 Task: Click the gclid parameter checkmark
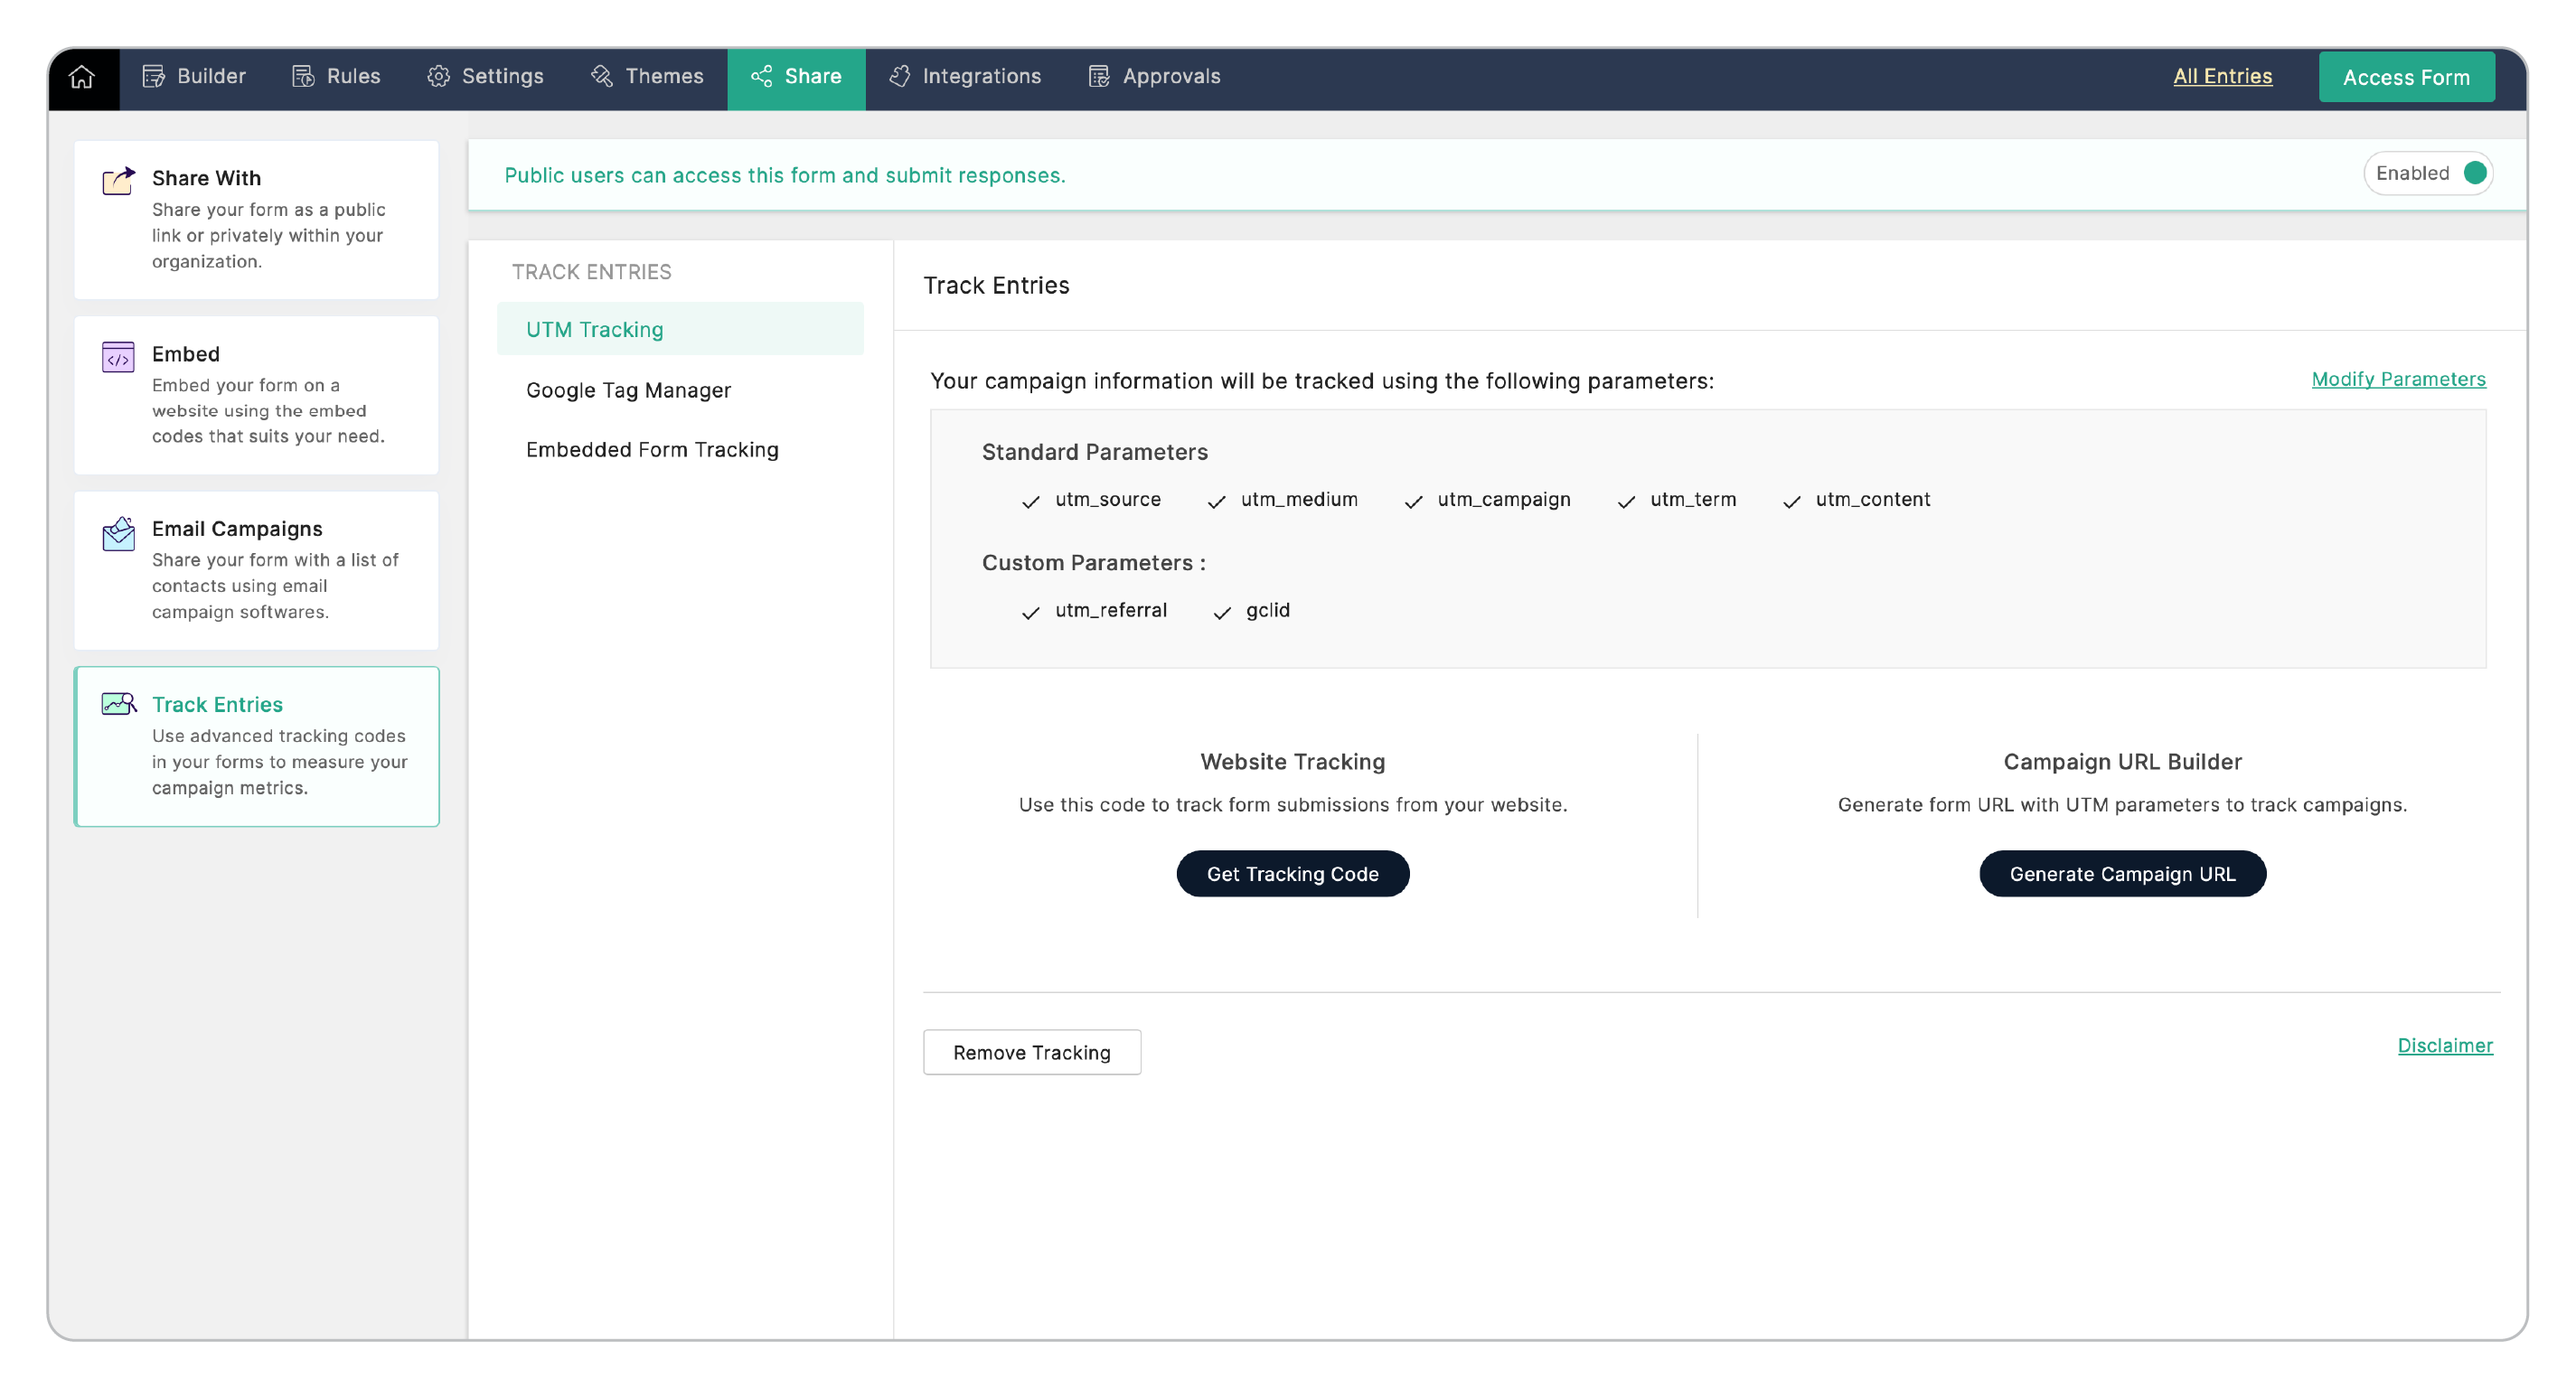click(1221, 613)
